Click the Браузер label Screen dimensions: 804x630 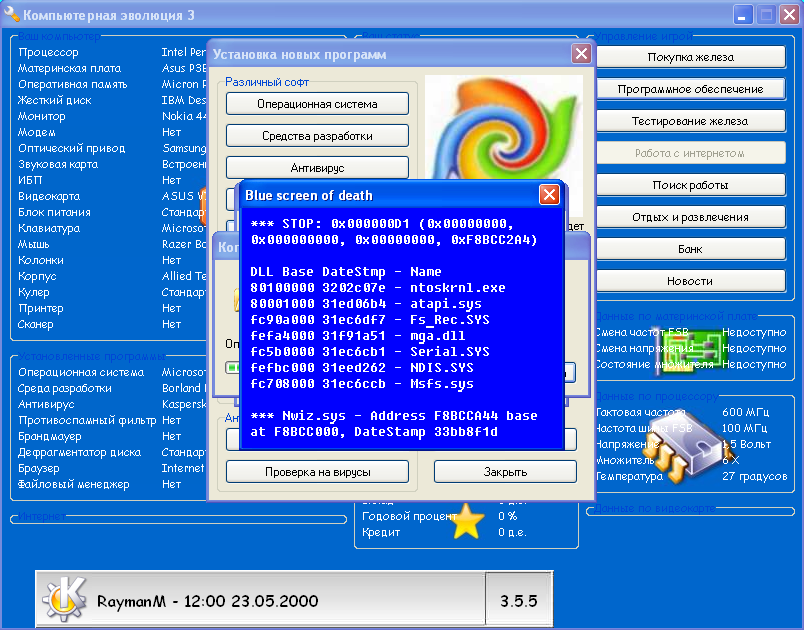pos(38,468)
